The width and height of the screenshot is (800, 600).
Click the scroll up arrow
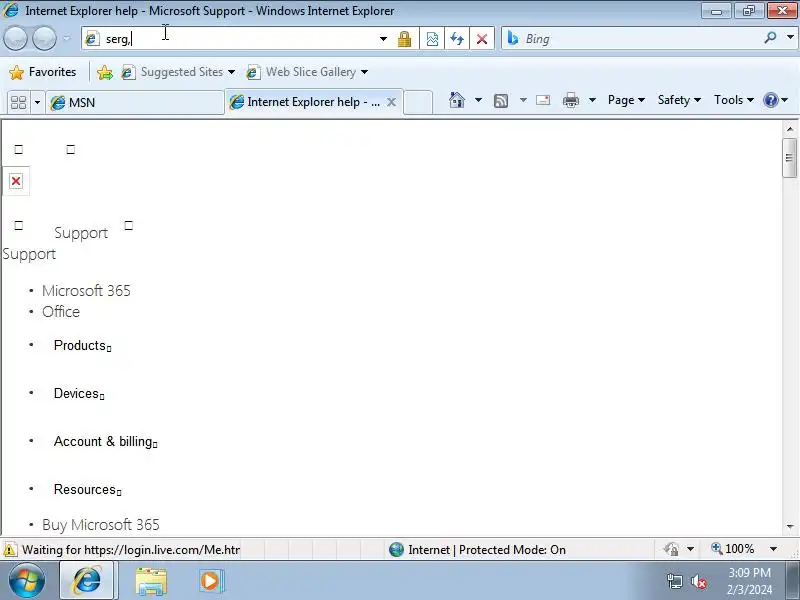pyautogui.click(x=790, y=129)
